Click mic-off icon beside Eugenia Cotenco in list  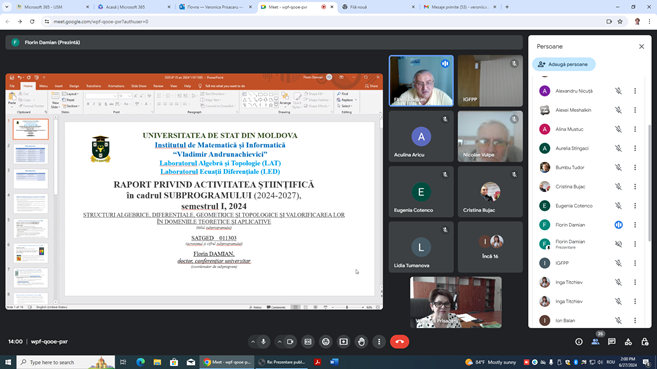[x=618, y=206]
